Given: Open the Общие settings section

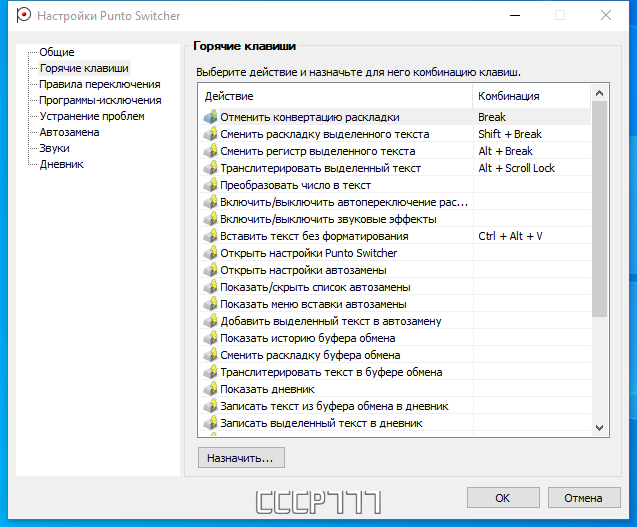Looking at the screenshot, I should [57, 52].
